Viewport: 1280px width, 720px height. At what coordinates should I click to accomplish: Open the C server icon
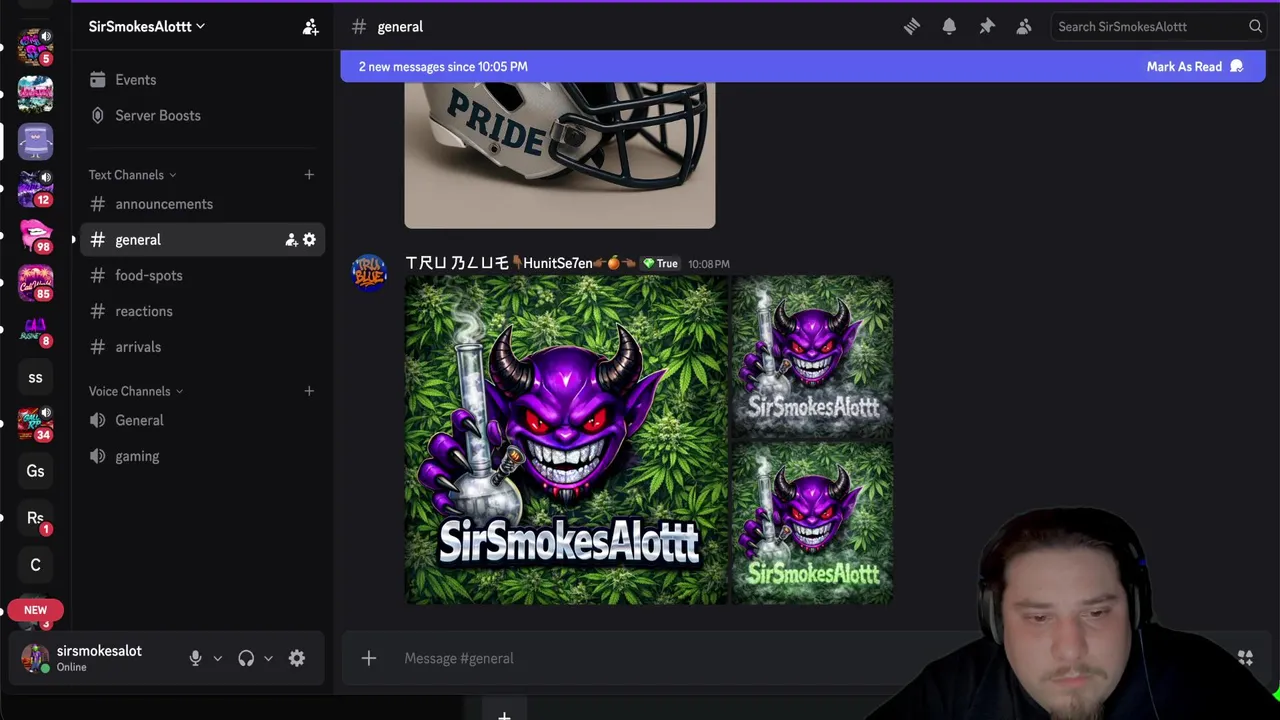pyautogui.click(x=35, y=565)
